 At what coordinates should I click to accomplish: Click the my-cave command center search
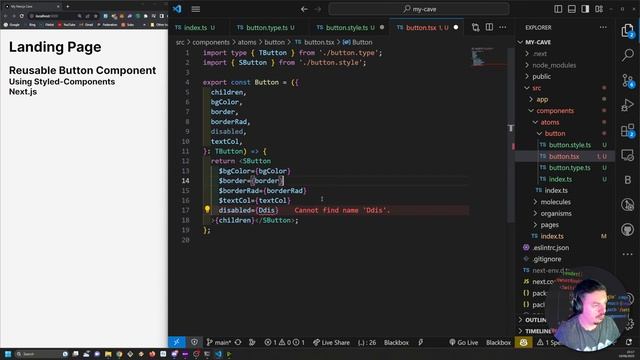click(x=419, y=9)
